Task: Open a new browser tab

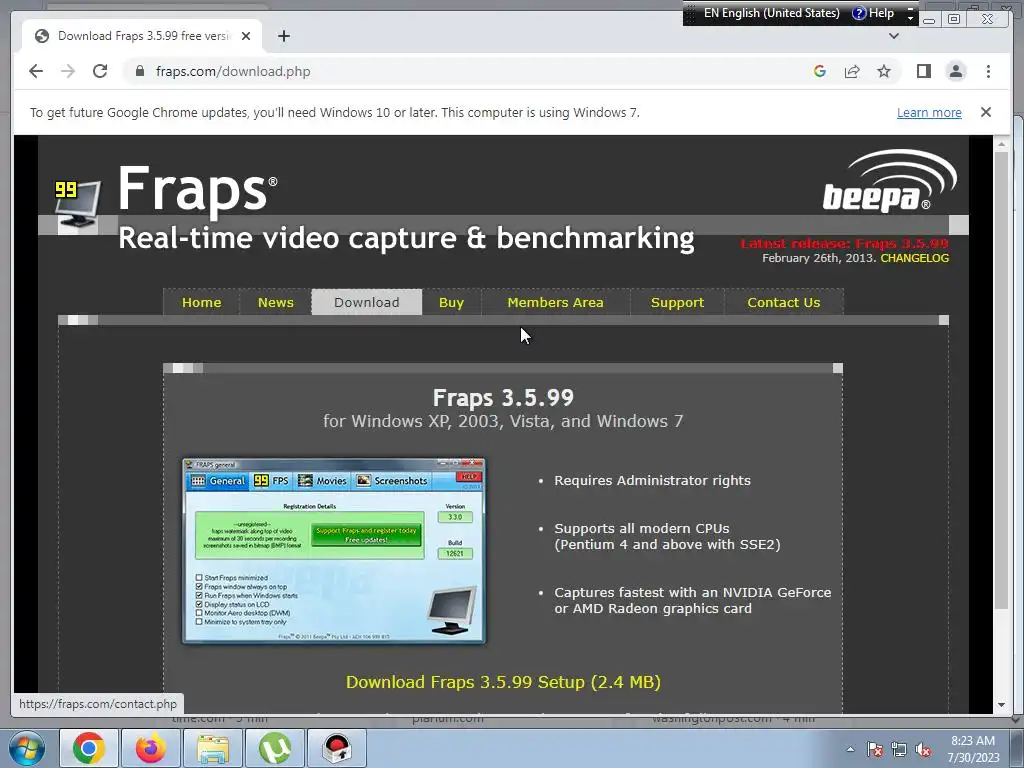Action: pyautogui.click(x=283, y=36)
